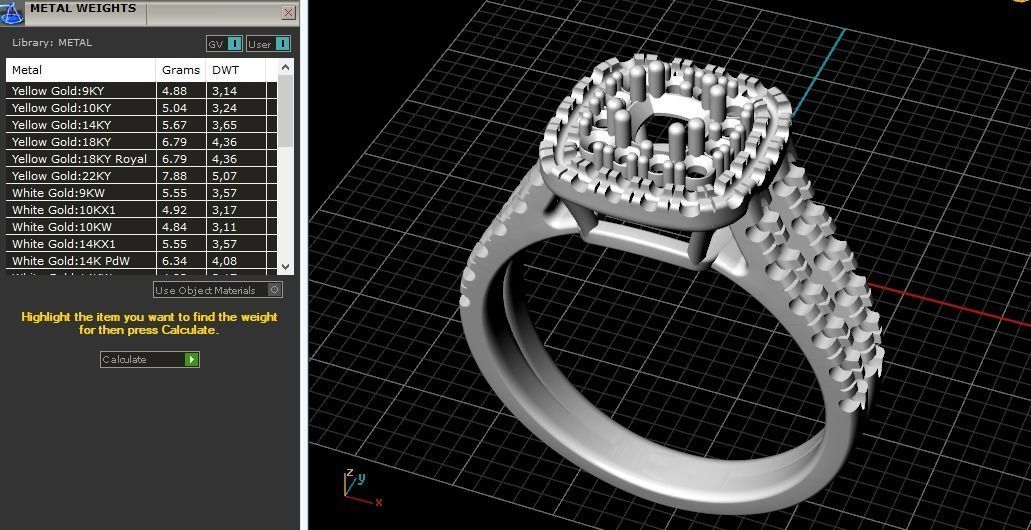This screenshot has height=530, width=1031.
Task: Click the Calculate button
Action: point(149,359)
